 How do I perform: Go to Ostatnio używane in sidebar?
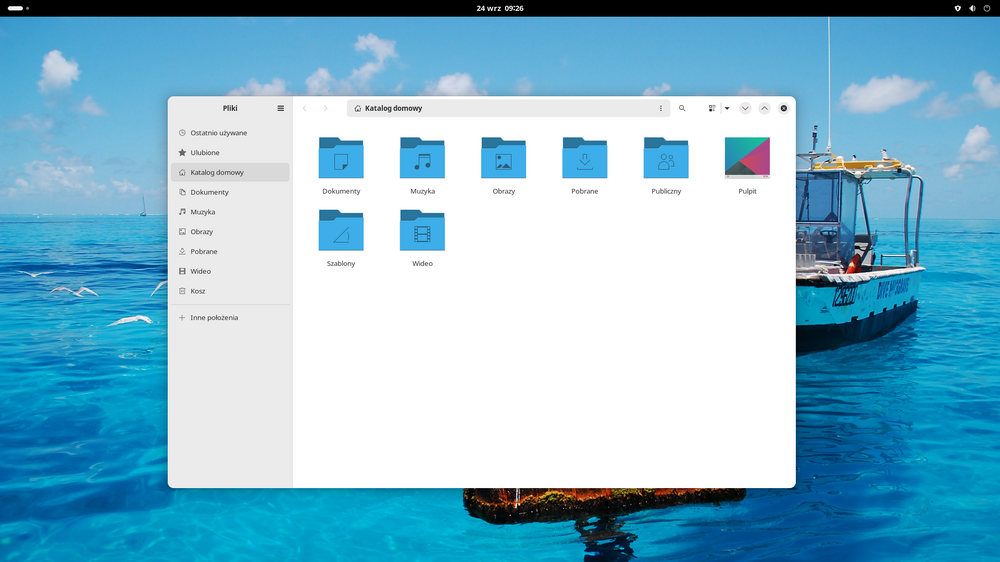pyautogui.click(x=218, y=133)
